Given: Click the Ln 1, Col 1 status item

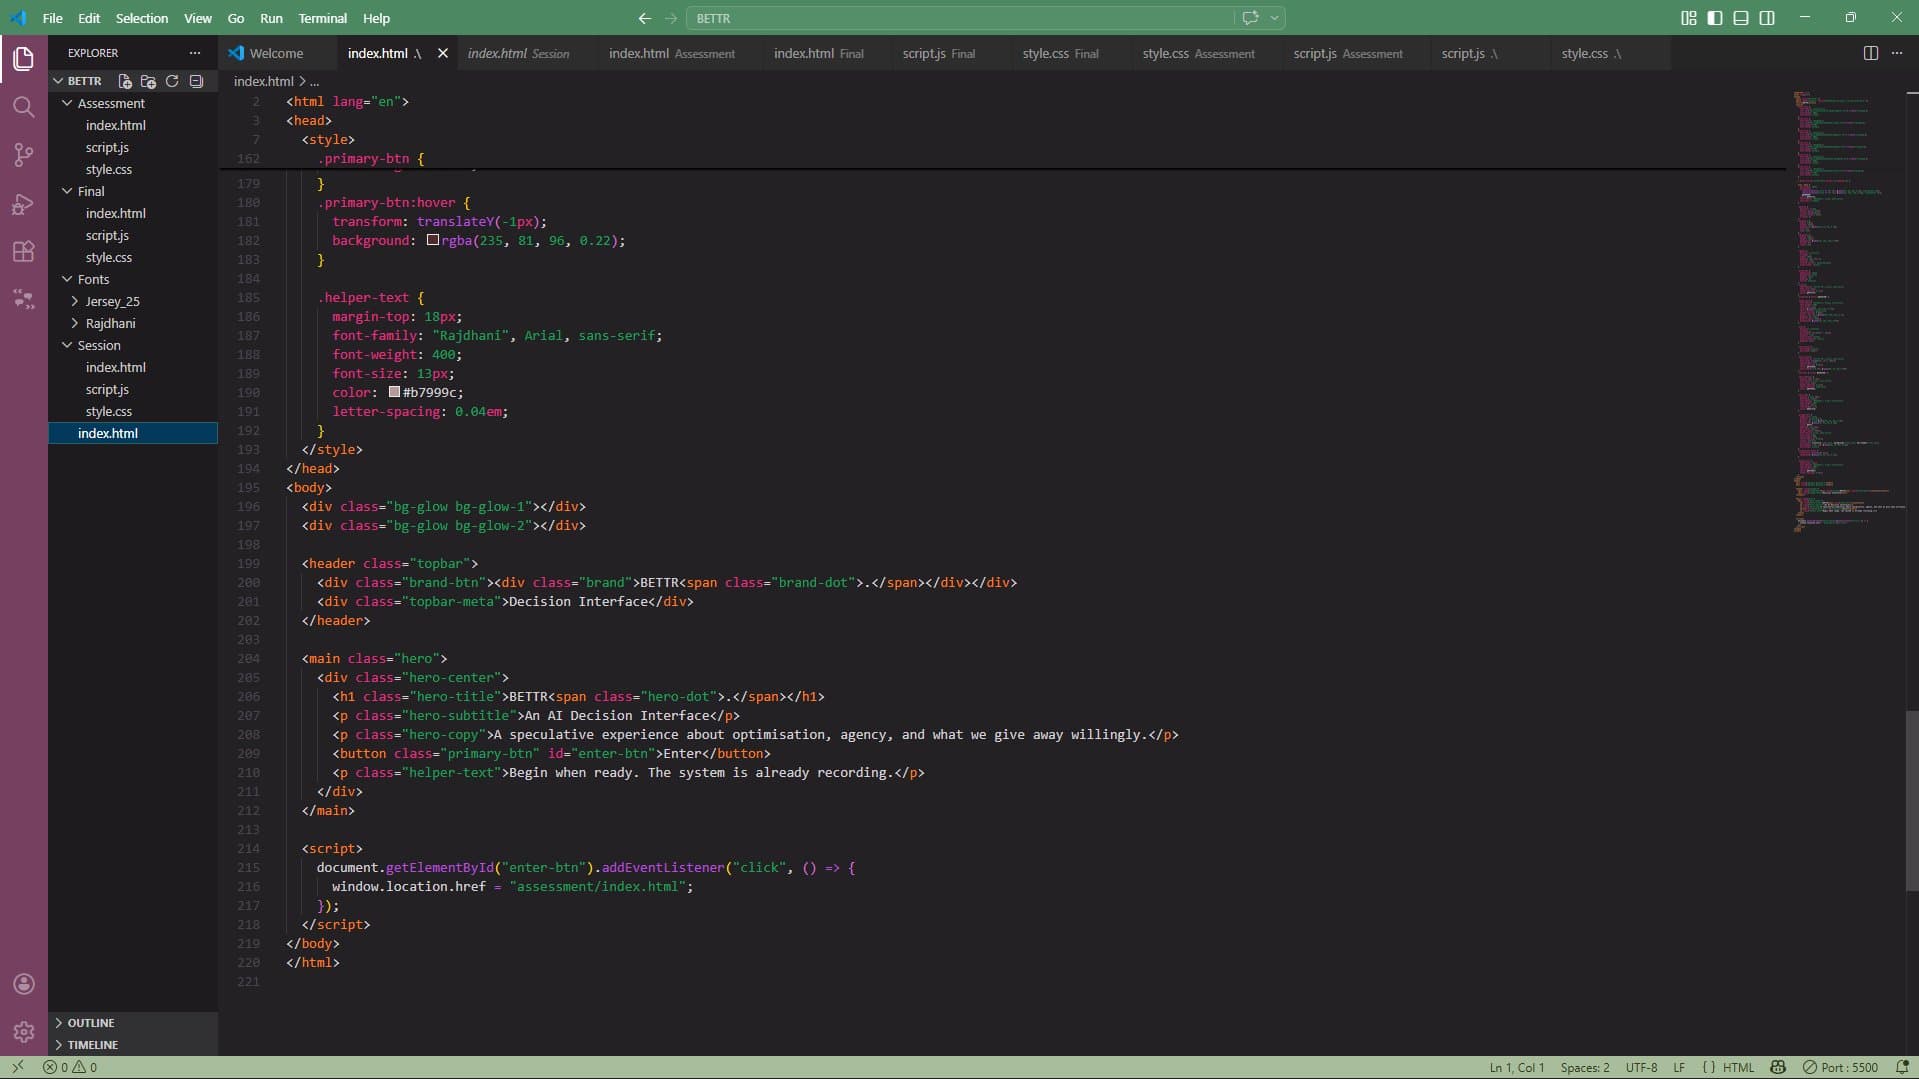Looking at the screenshot, I should 1517,1067.
